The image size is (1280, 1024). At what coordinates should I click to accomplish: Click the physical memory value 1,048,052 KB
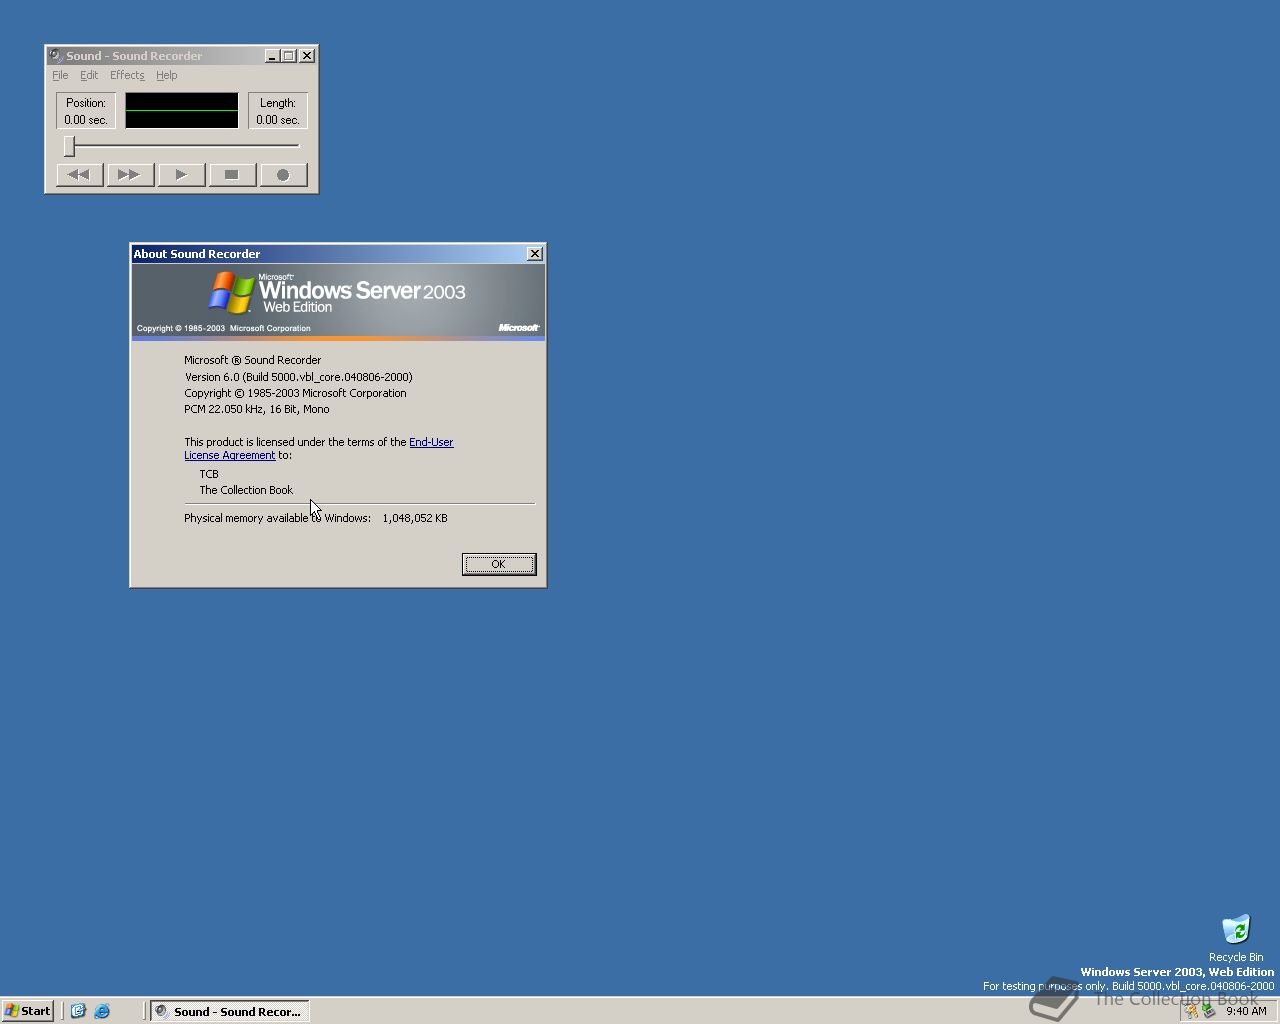coord(415,518)
